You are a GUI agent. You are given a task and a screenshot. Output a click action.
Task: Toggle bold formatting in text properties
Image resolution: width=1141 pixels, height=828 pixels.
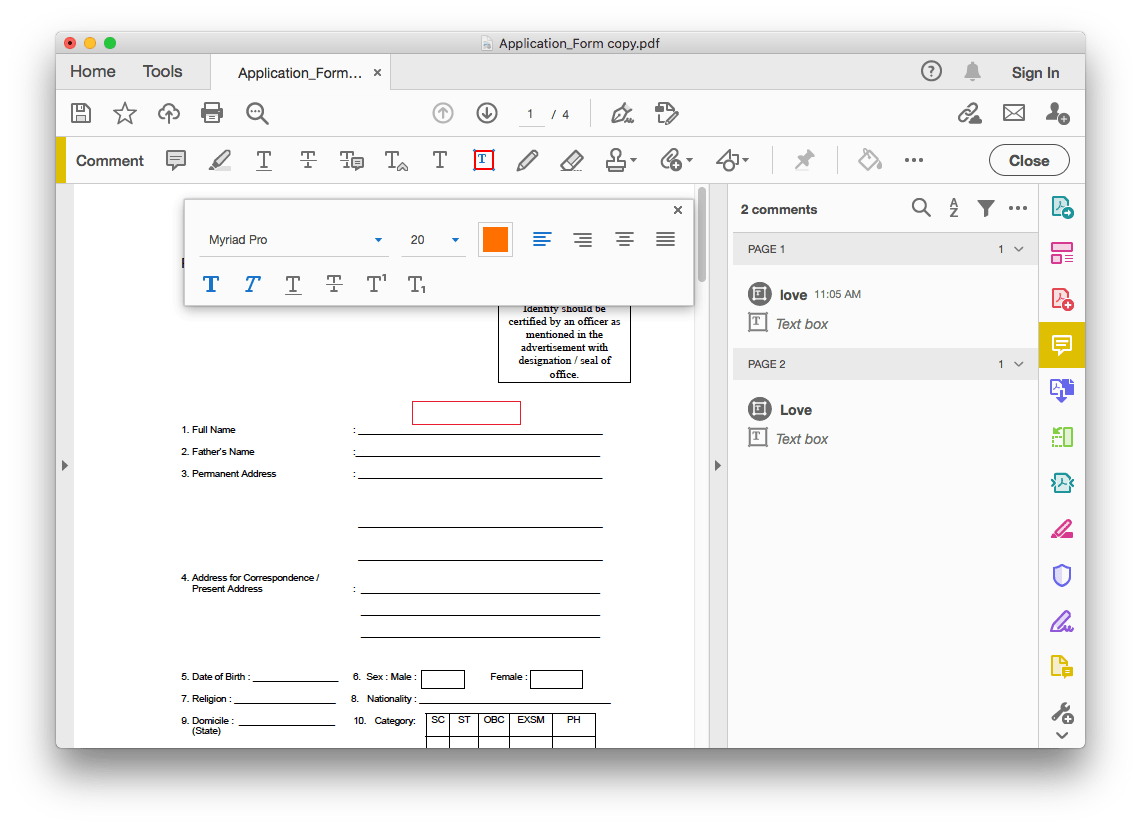click(211, 283)
